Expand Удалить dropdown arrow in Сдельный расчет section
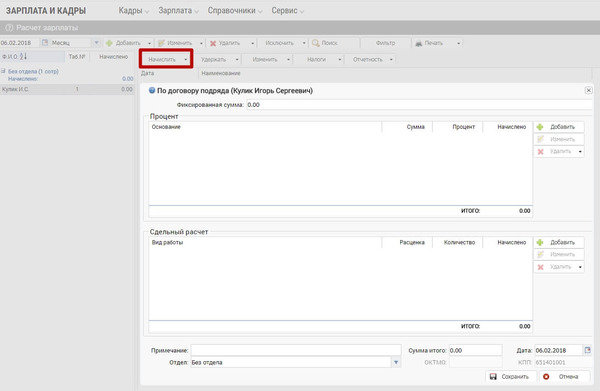Viewport: 600px width, 391px height. 580,267
